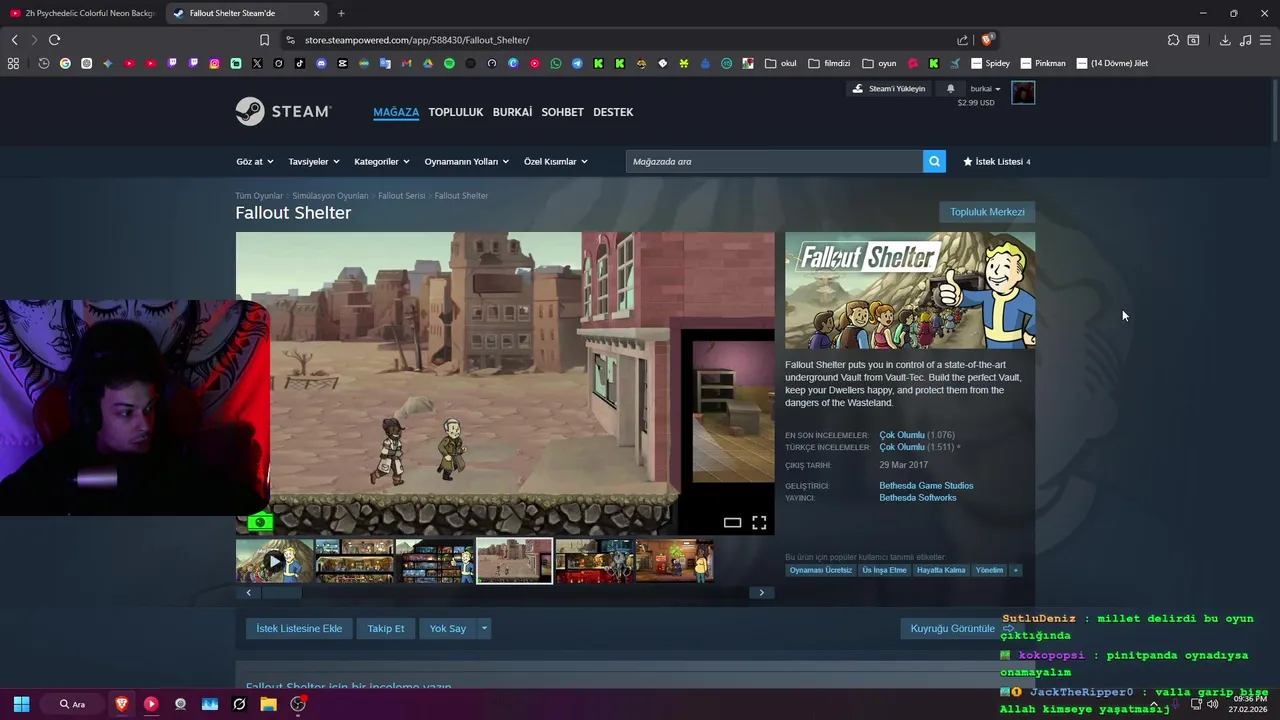Open the Gmail bookmark icon
Screen dimensions: 1280x720
(406, 63)
